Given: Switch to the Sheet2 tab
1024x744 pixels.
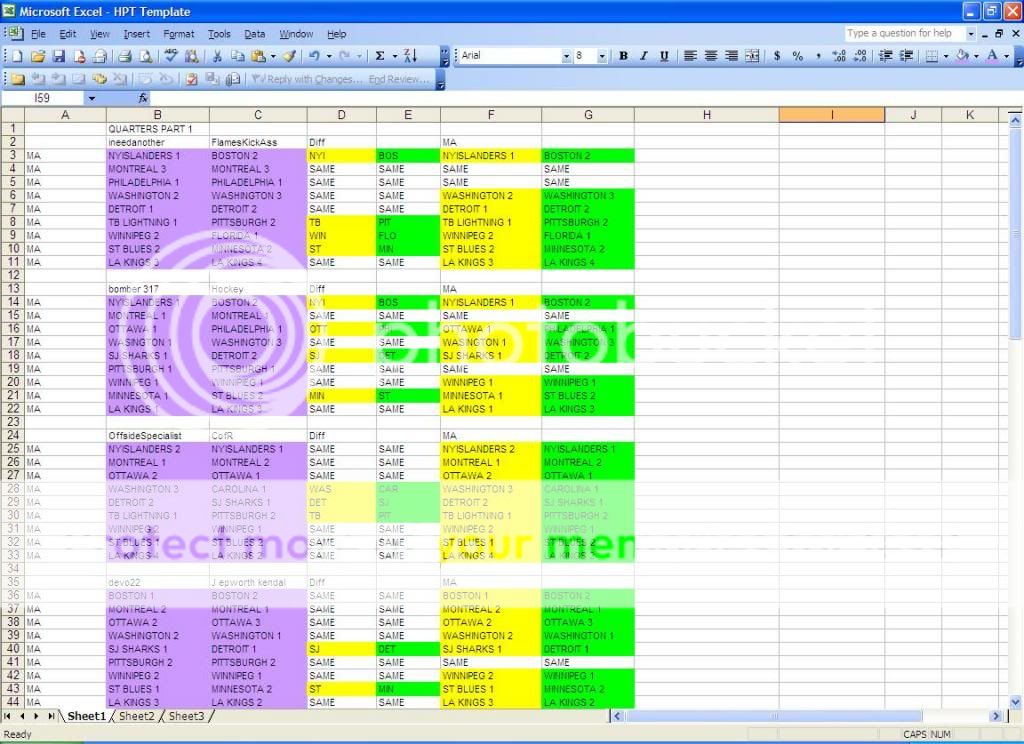Looking at the screenshot, I should point(136,716).
